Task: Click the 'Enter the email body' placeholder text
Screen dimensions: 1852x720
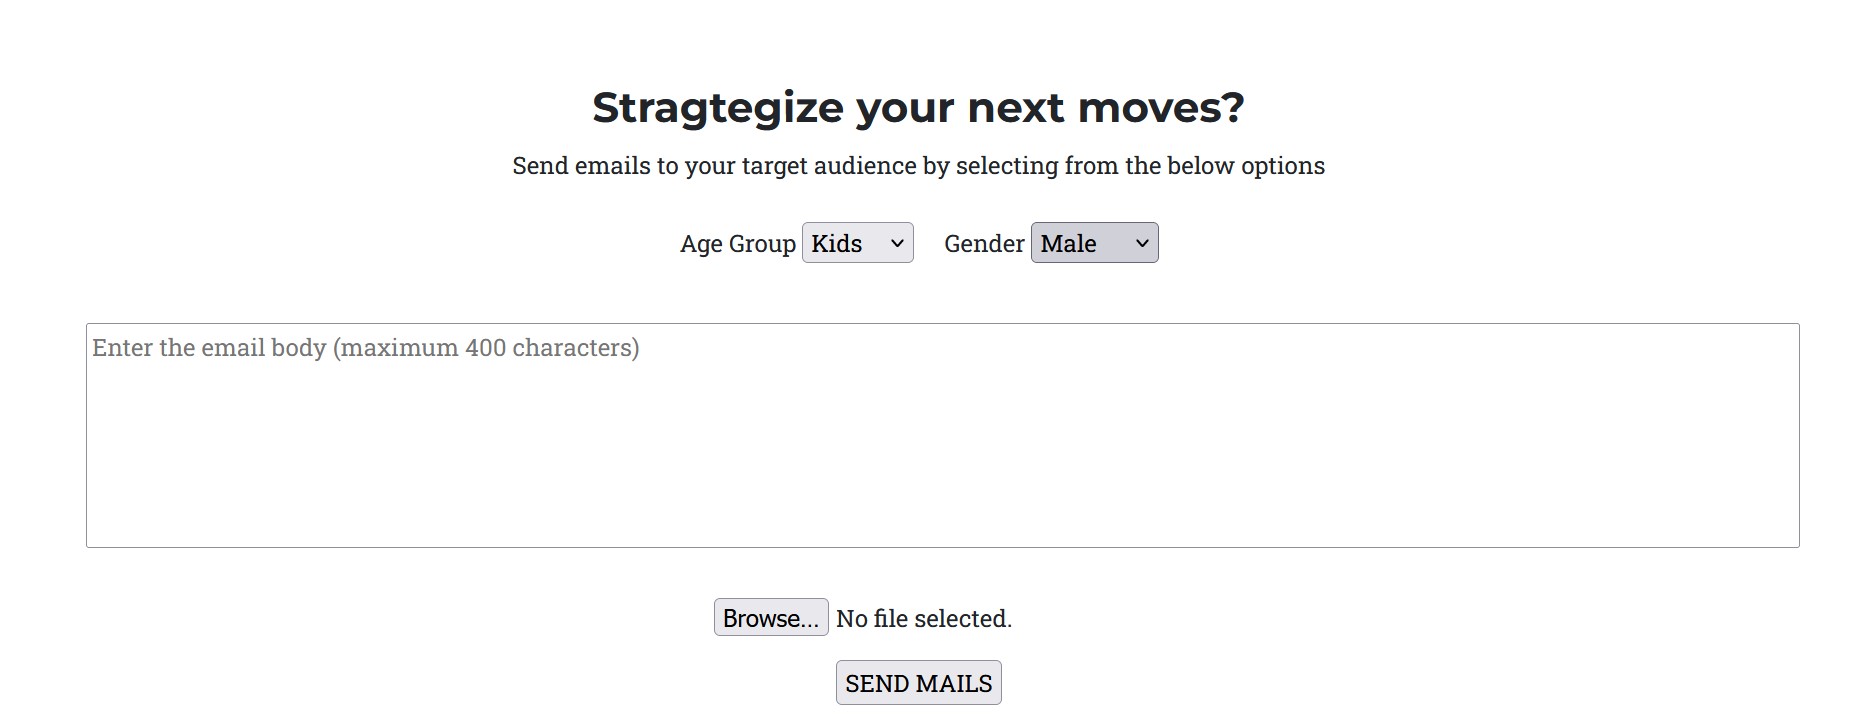Action: [209, 348]
